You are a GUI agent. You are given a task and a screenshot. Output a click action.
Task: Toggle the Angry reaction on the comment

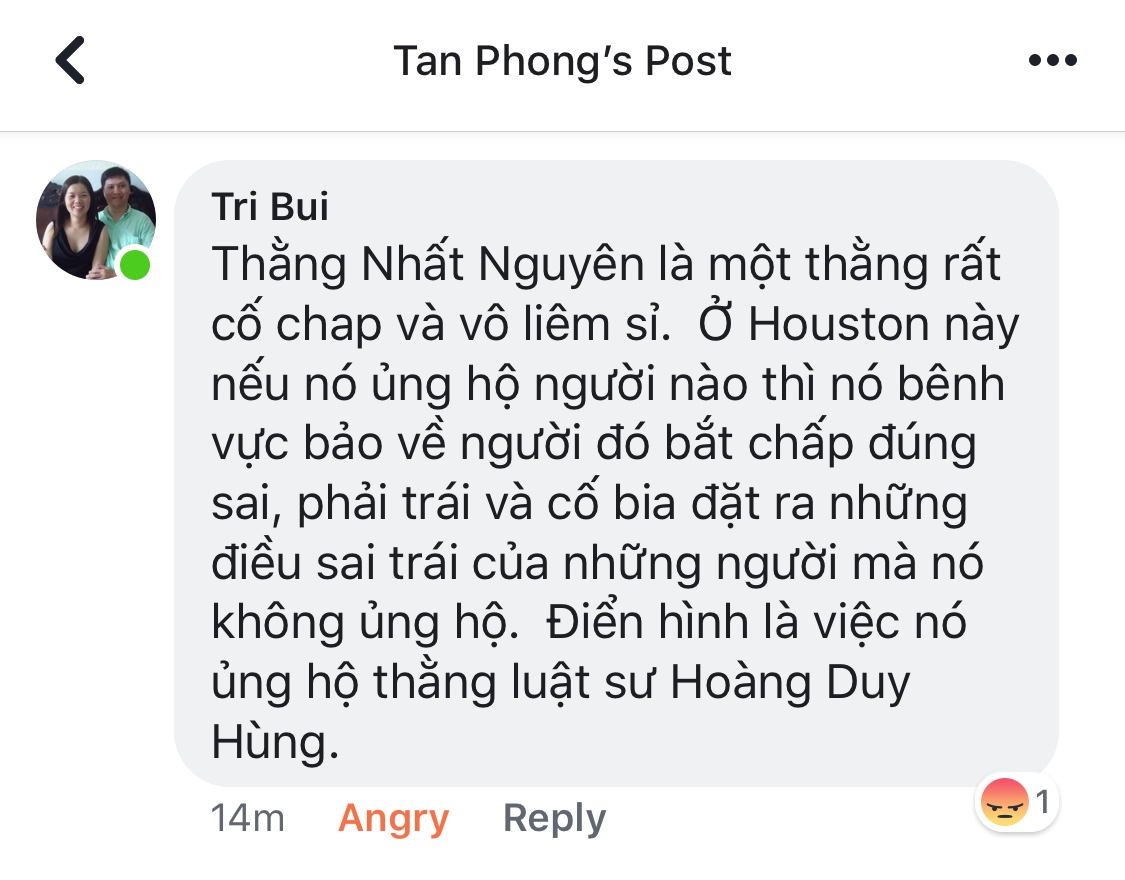coord(393,818)
